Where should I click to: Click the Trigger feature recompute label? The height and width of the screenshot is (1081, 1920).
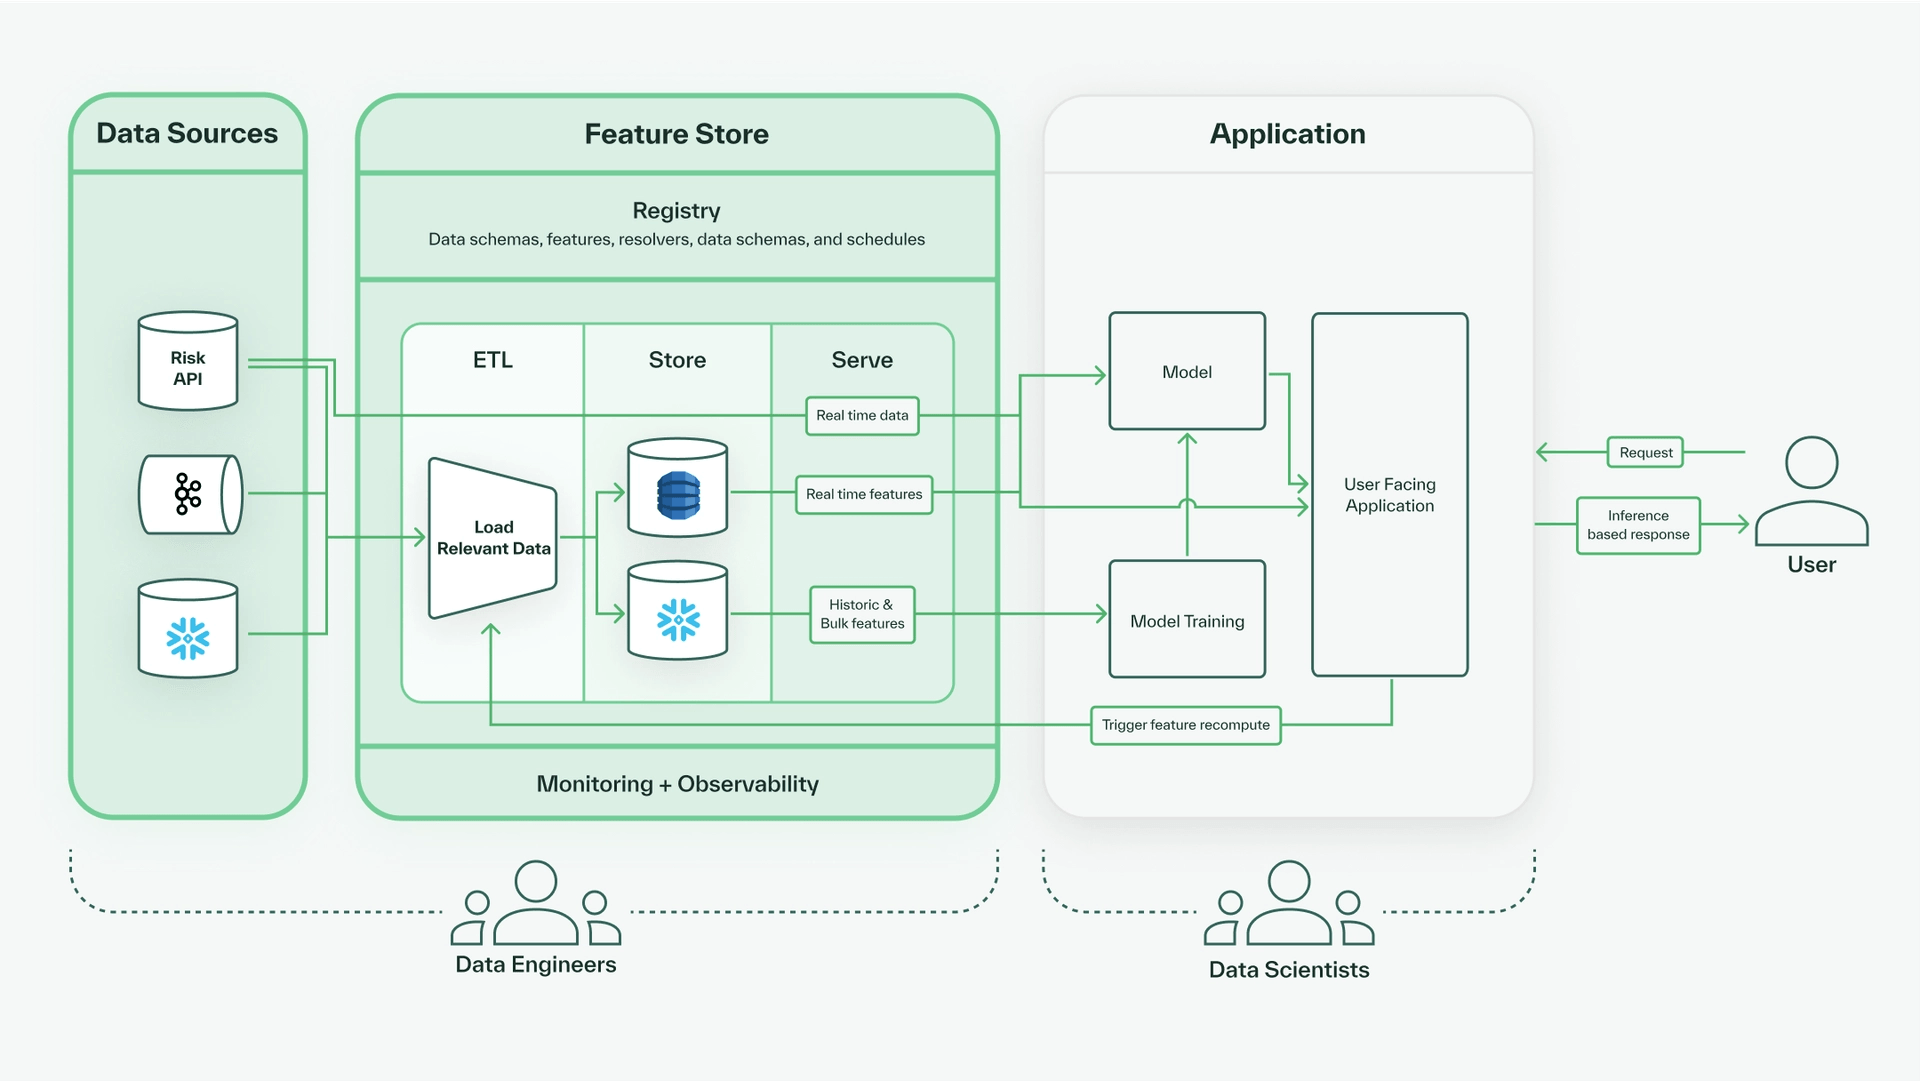point(1185,725)
